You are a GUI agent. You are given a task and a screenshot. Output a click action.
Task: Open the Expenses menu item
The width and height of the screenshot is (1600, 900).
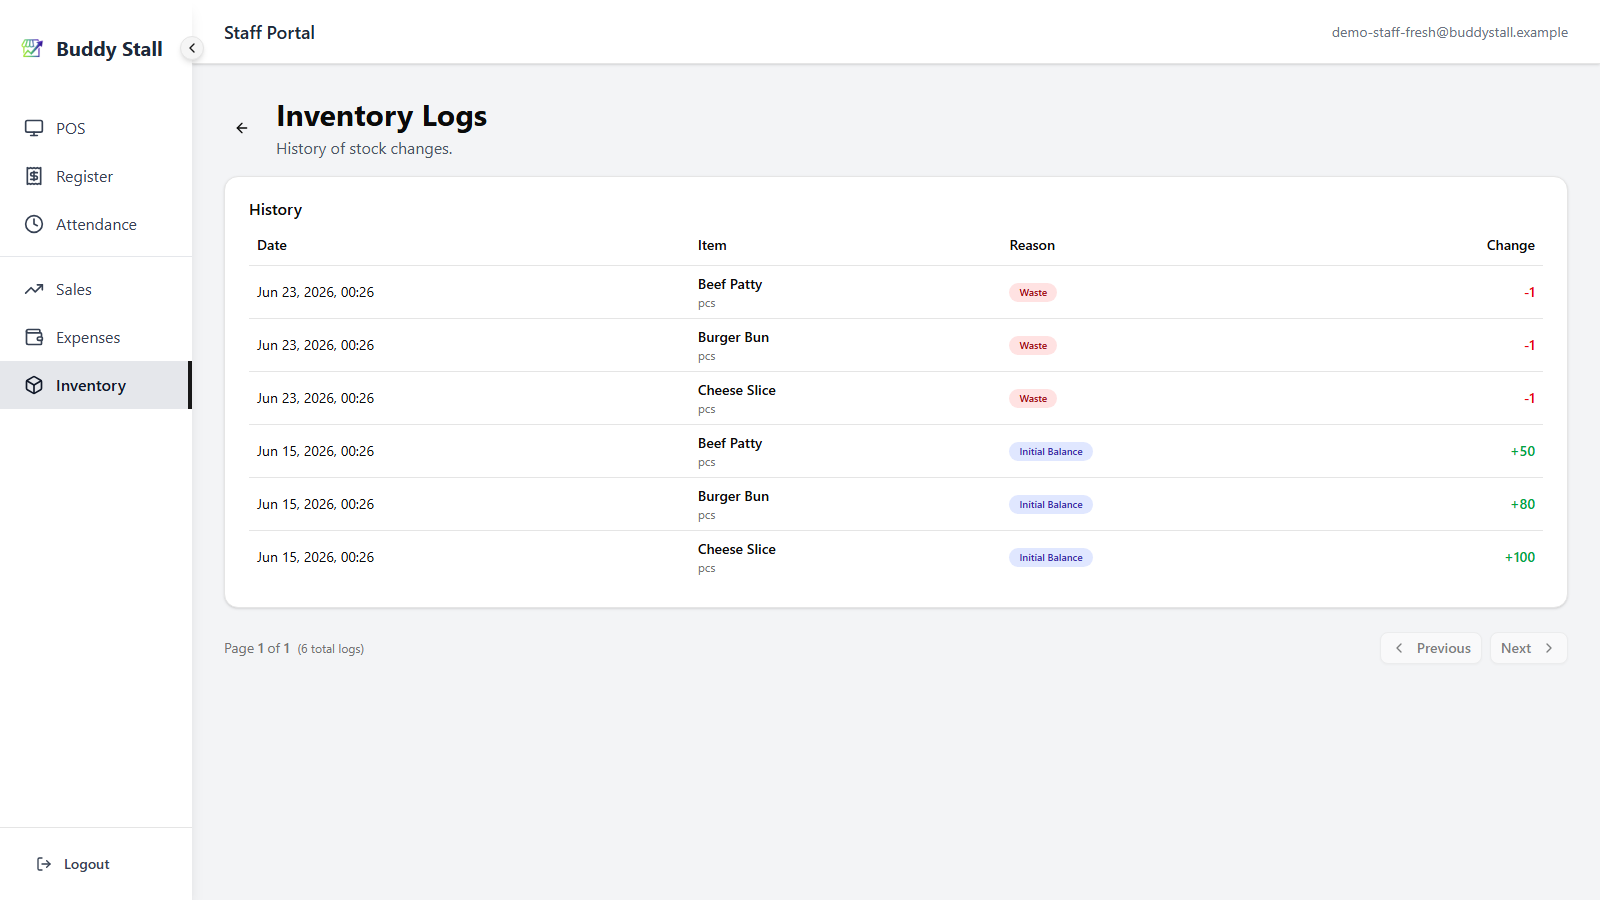click(x=96, y=337)
